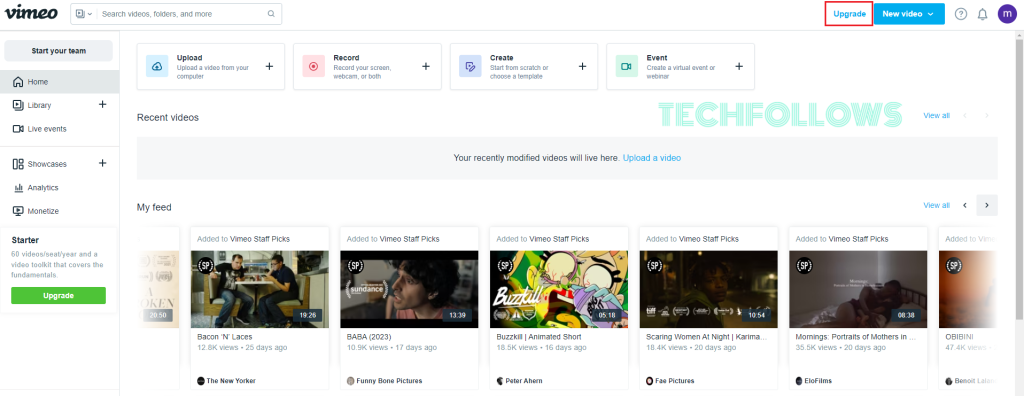
Task: Click the plus next to Library
Action: click(103, 105)
